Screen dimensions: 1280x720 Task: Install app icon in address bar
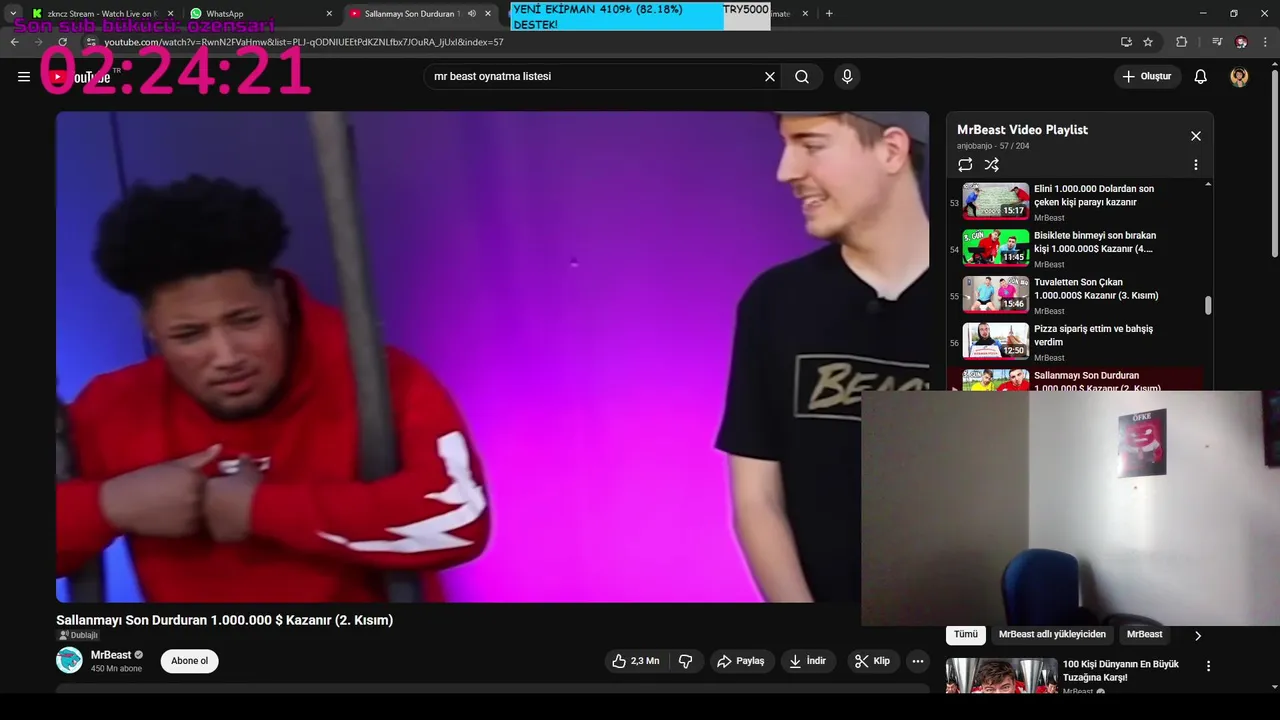tap(1126, 42)
